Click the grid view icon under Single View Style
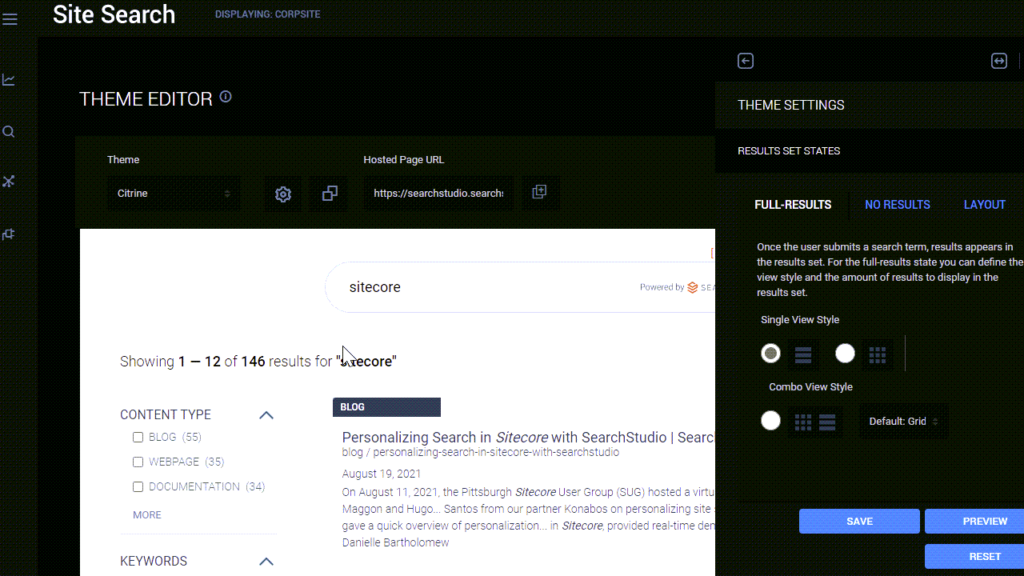The width and height of the screenshot is (1024, 576). (878, 355)
